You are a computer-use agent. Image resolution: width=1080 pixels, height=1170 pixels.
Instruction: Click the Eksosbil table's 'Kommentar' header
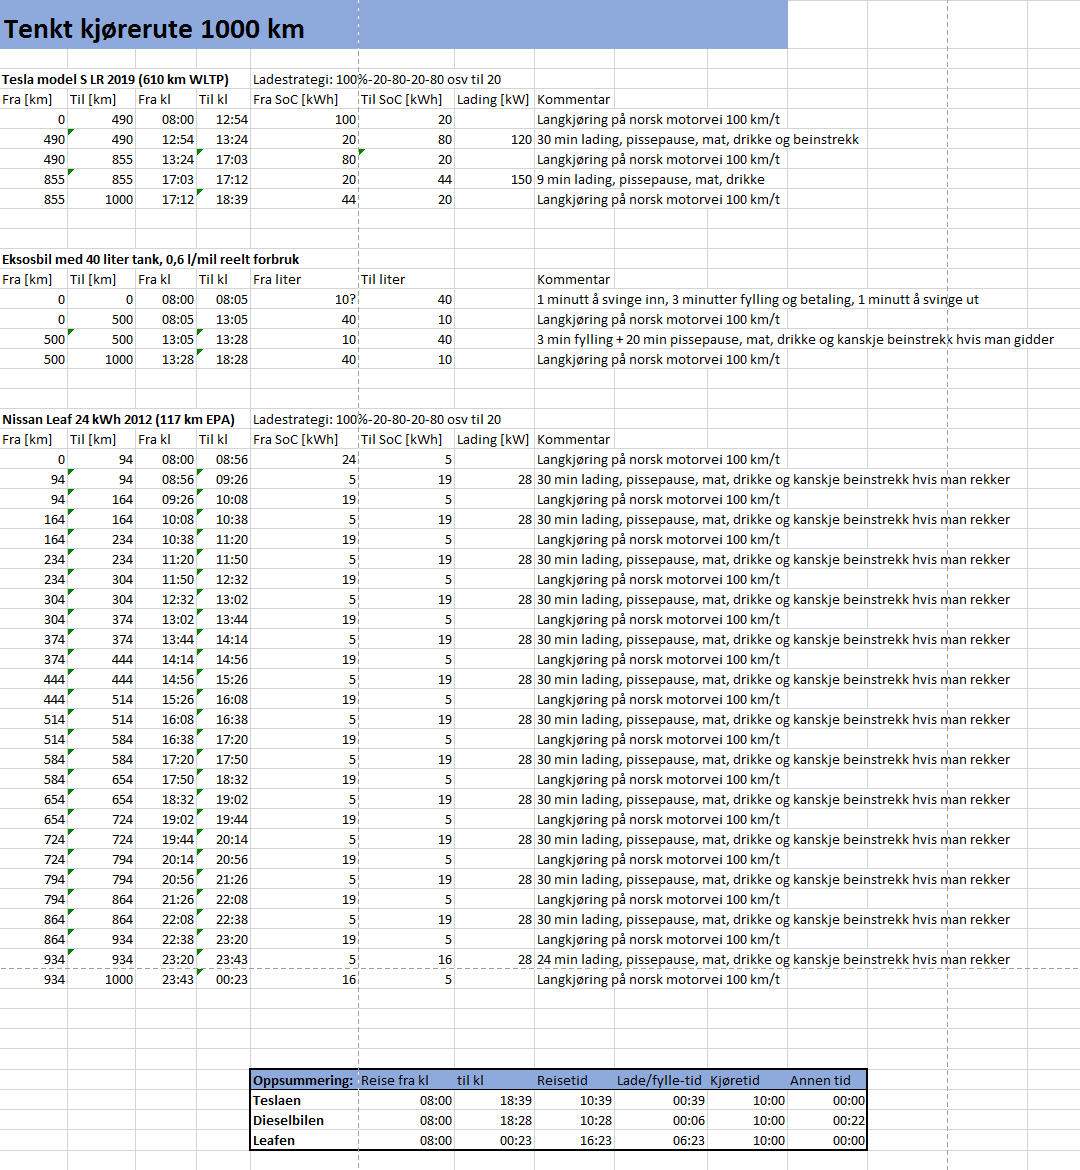tap(573, 280)
